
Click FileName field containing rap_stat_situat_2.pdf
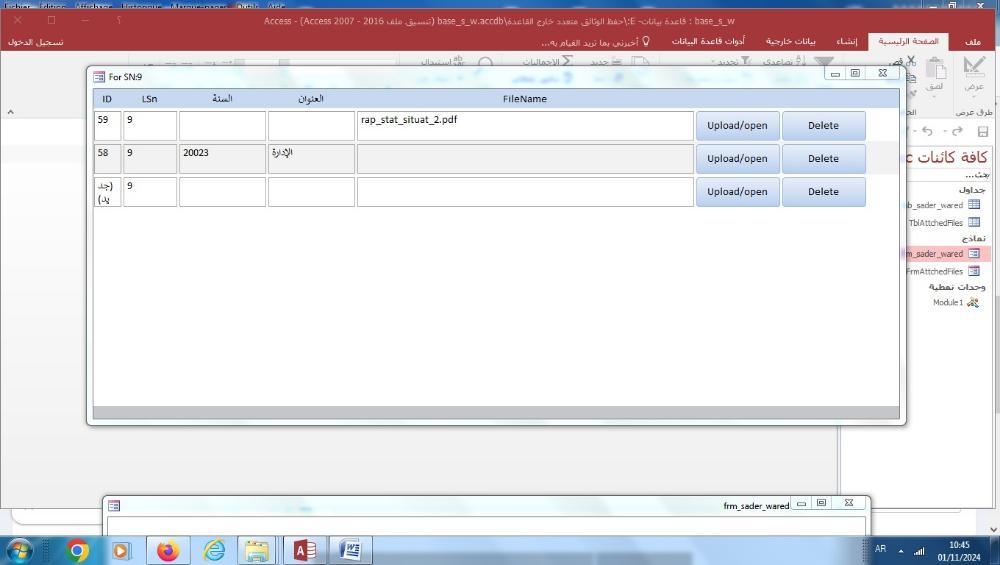point(525,126)
